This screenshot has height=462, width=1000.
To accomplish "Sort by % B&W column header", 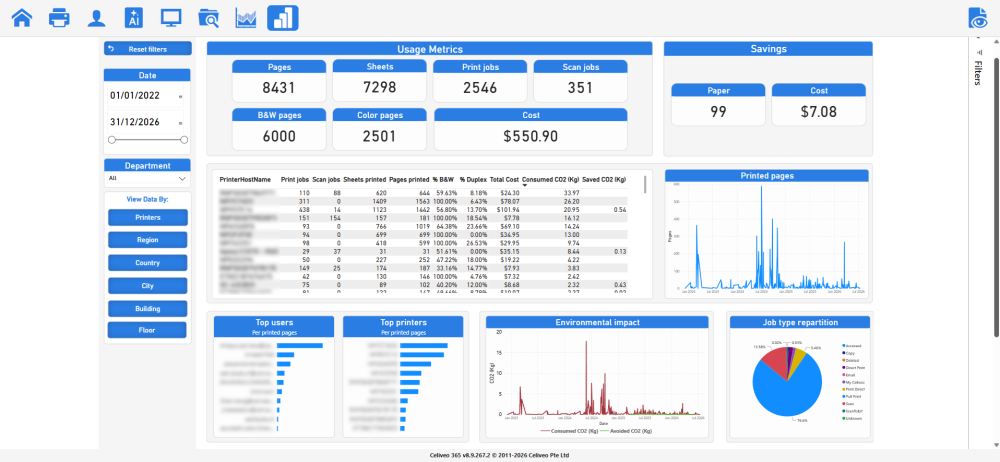I will [443, 180].
